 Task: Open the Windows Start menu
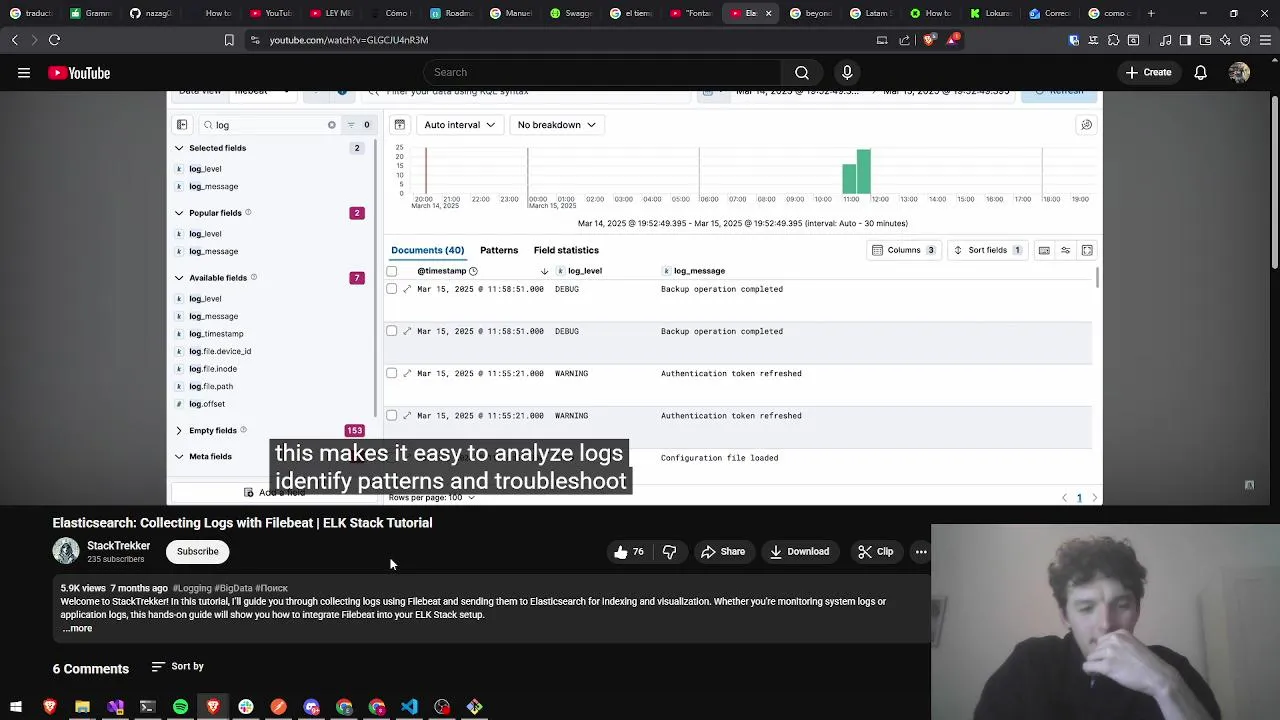coord(16,707)
